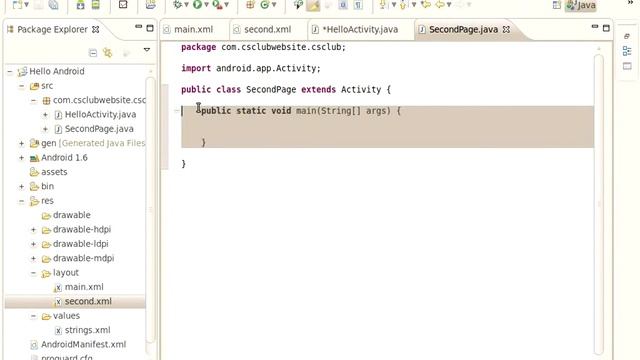Open the Debug dropdown arrow
This screenshot has width=640, height=360.
click(187, 5)
